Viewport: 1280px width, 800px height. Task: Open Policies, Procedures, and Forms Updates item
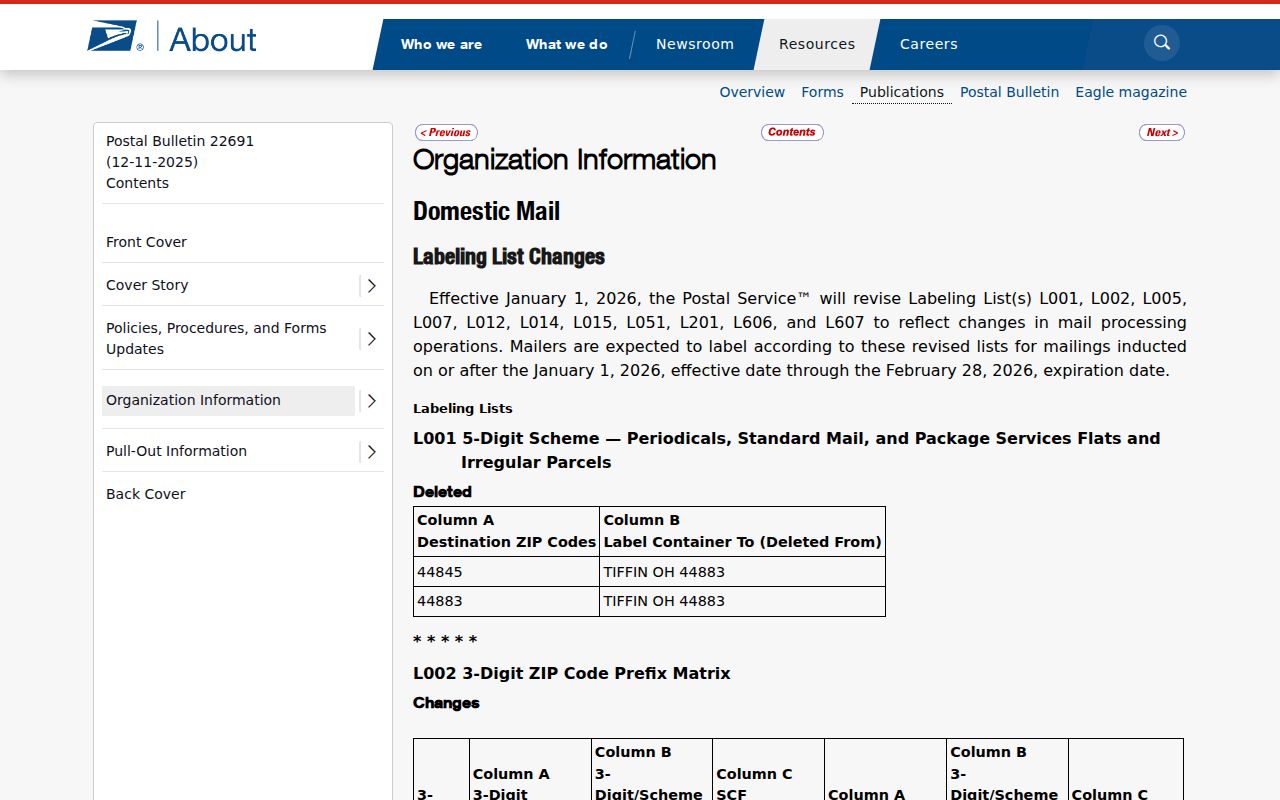(216, 339)
